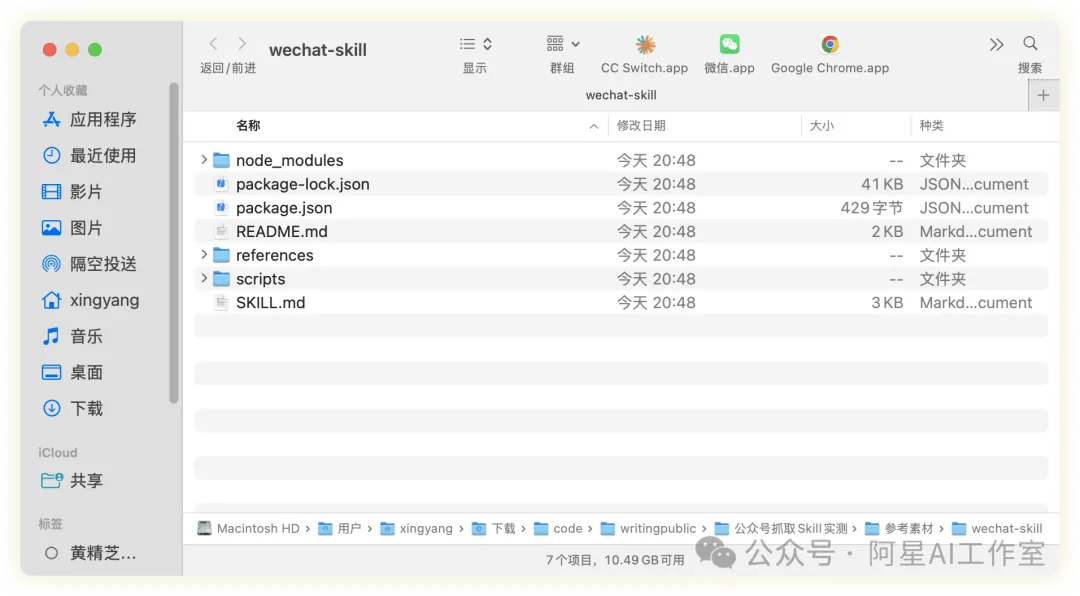Select scripts folder icon
1080x596 pixels.
click(x=221, y=279)
